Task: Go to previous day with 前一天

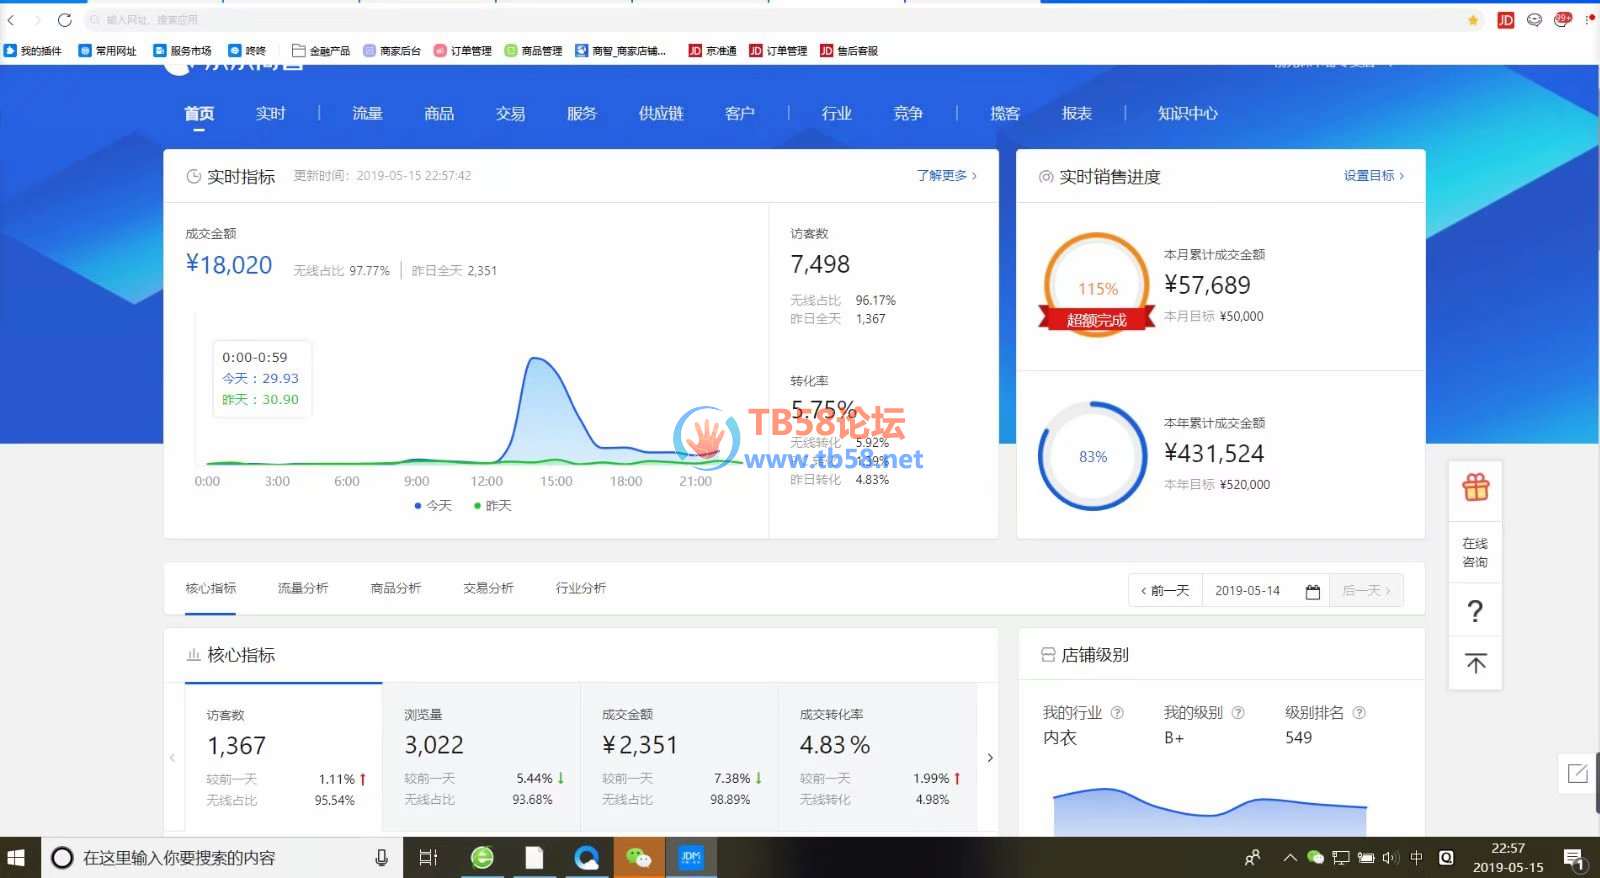Action: pos(1165,591)
